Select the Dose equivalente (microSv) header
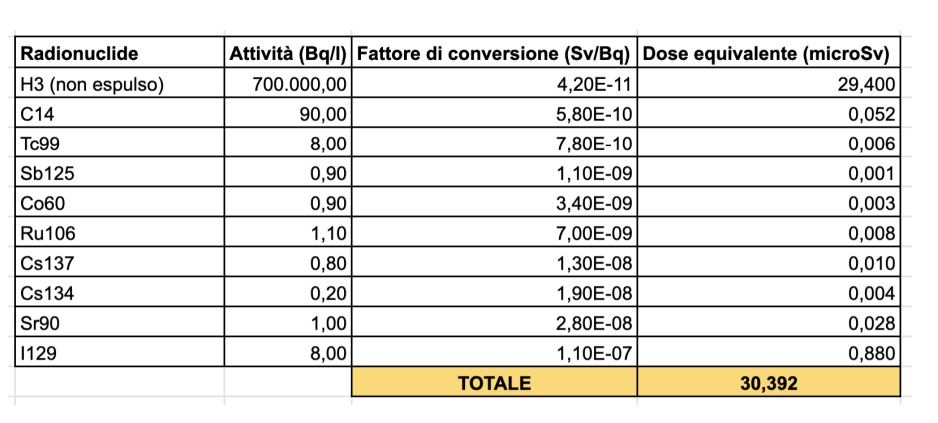 [x=767, y=53]
